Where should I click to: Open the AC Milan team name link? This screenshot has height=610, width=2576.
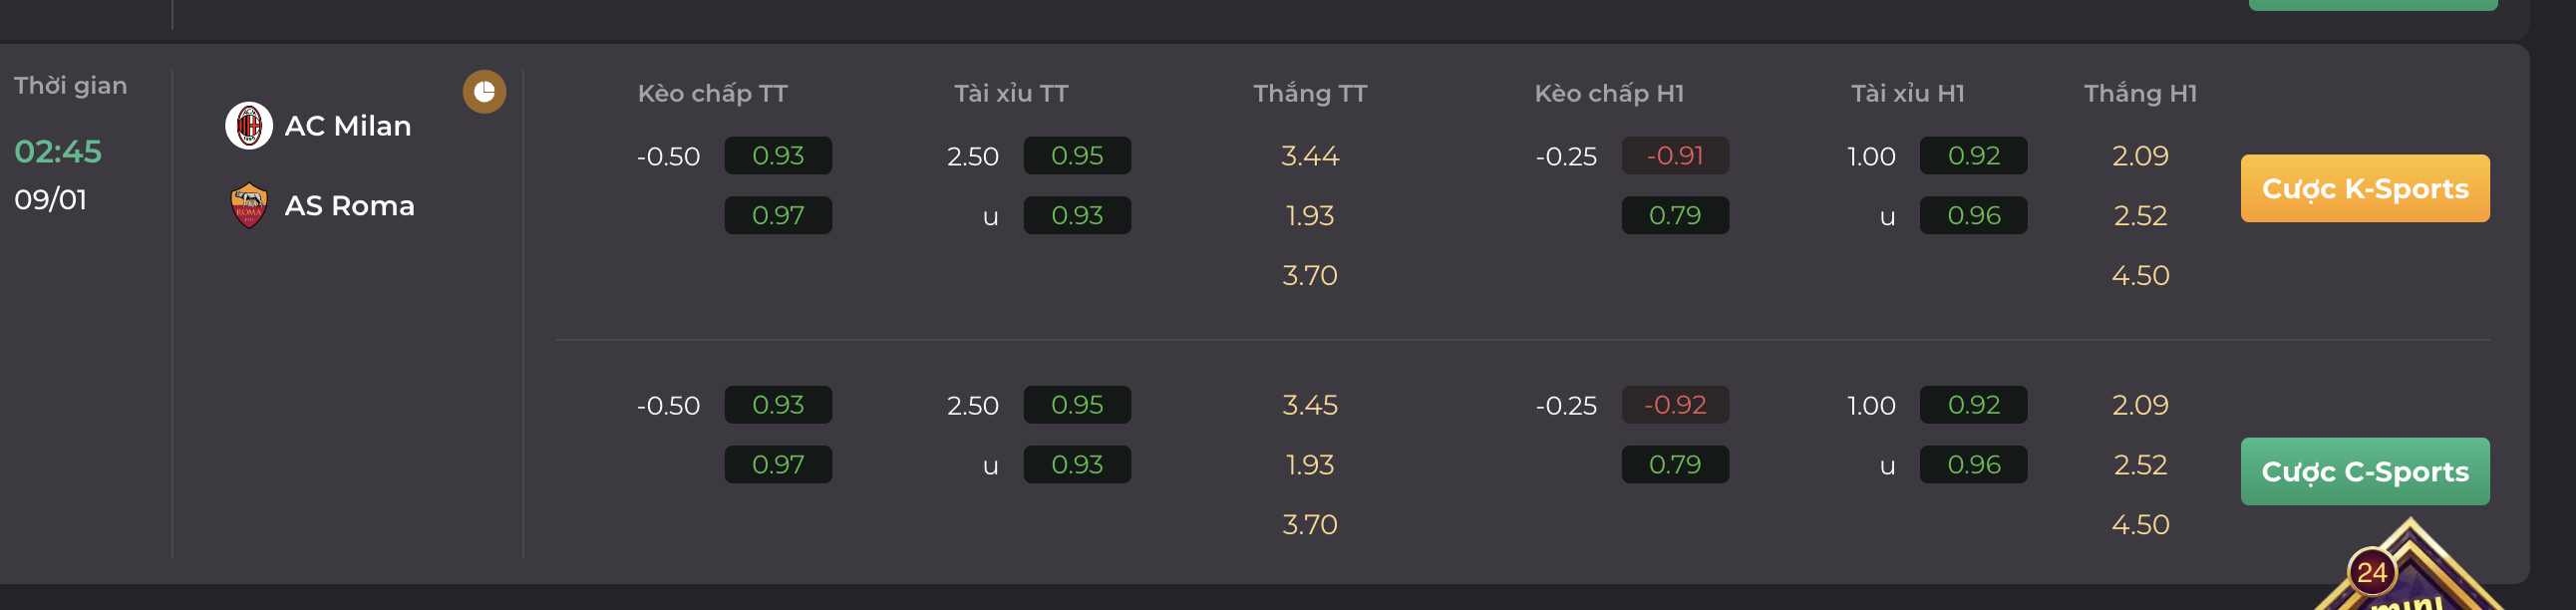click(348, 126)
